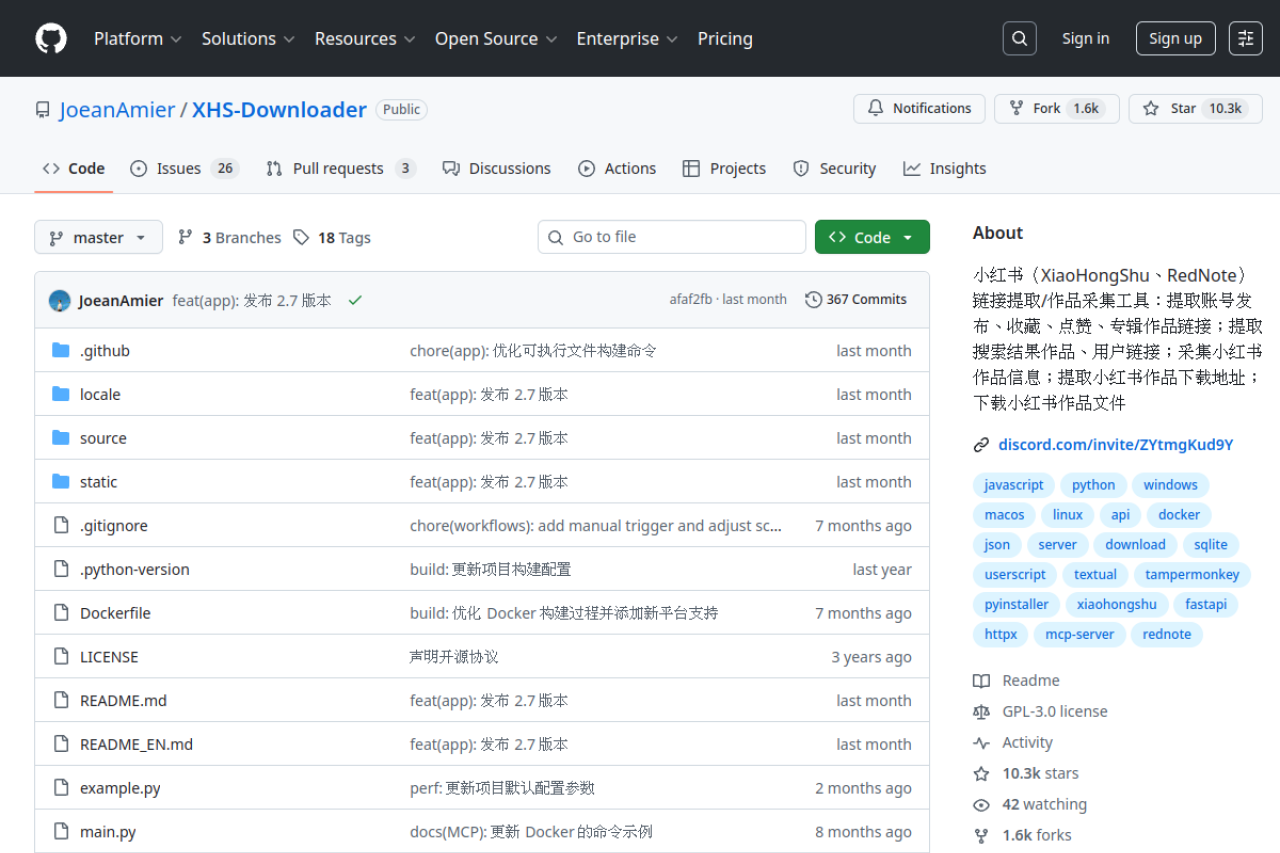Open the Readme via book icon

pyautogui.click(x=981, y=680)
